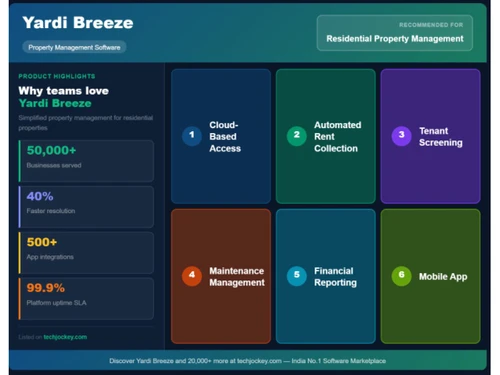Select the Tenant Screening card label
This screenshot has height=375, width=500.
pos(441,137)
